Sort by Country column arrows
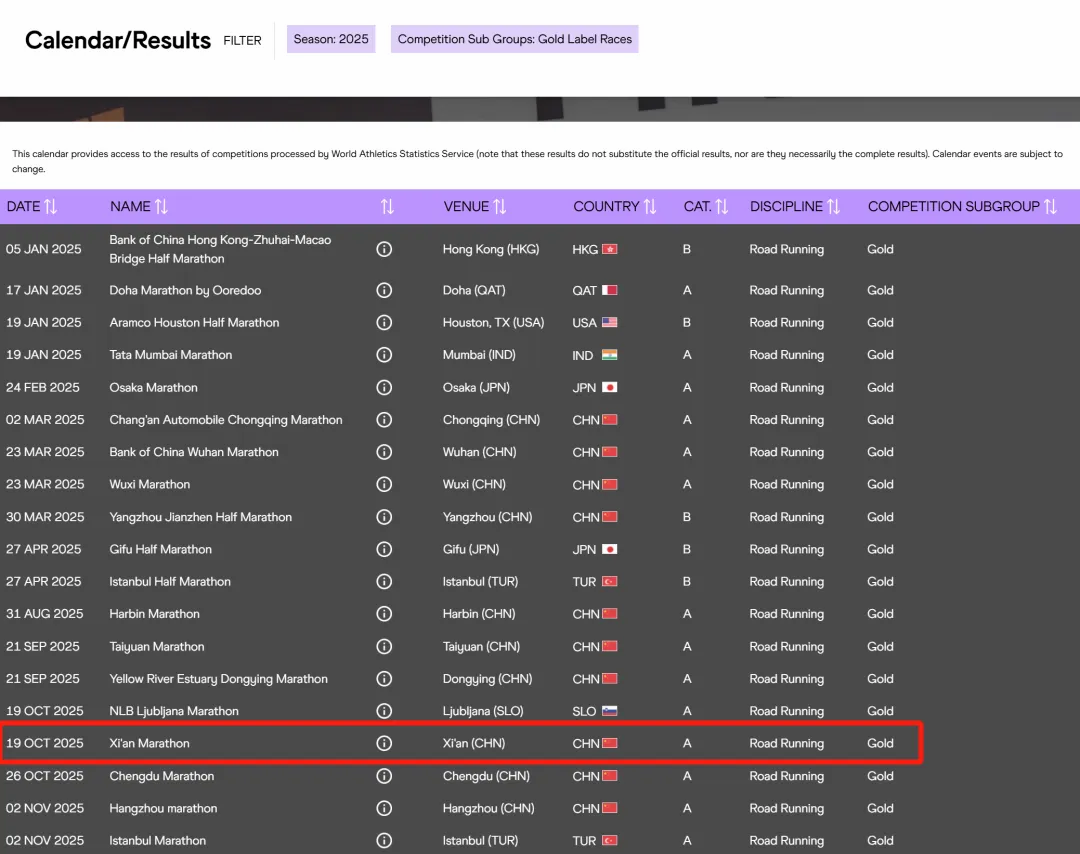 click(650, 207)
